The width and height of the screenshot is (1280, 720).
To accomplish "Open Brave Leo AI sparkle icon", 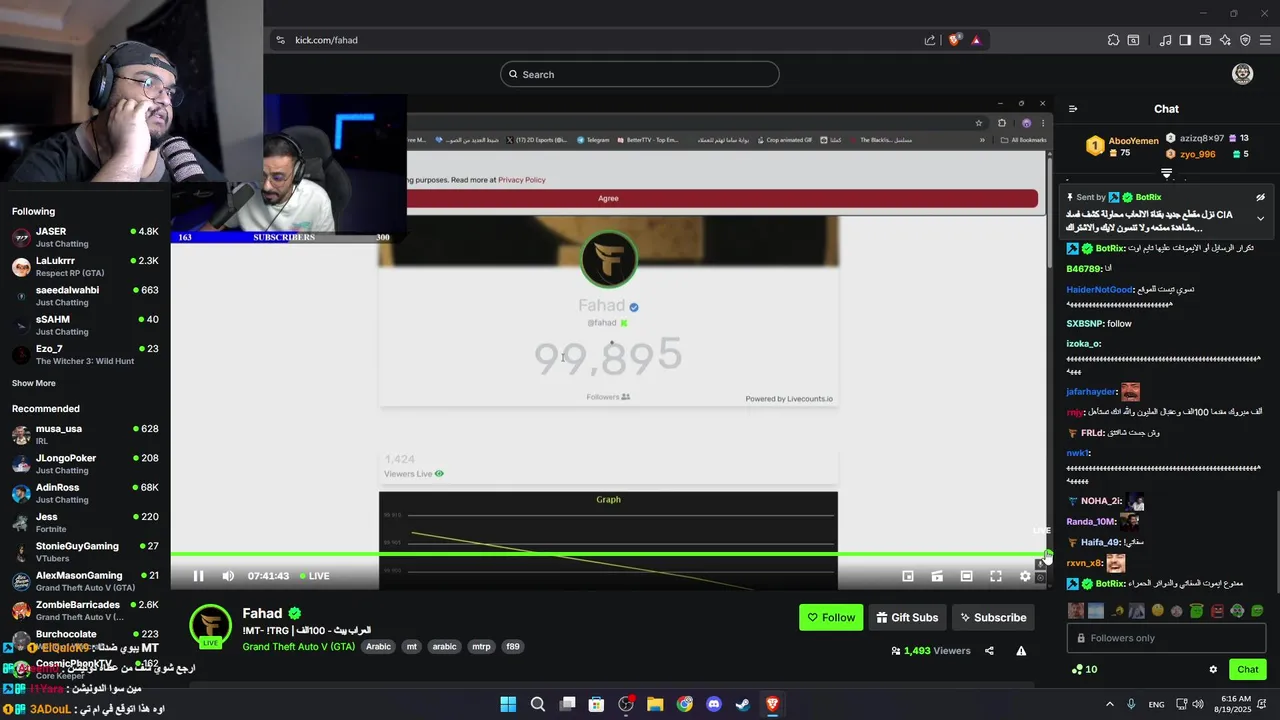I will [x=1225, y=40].
